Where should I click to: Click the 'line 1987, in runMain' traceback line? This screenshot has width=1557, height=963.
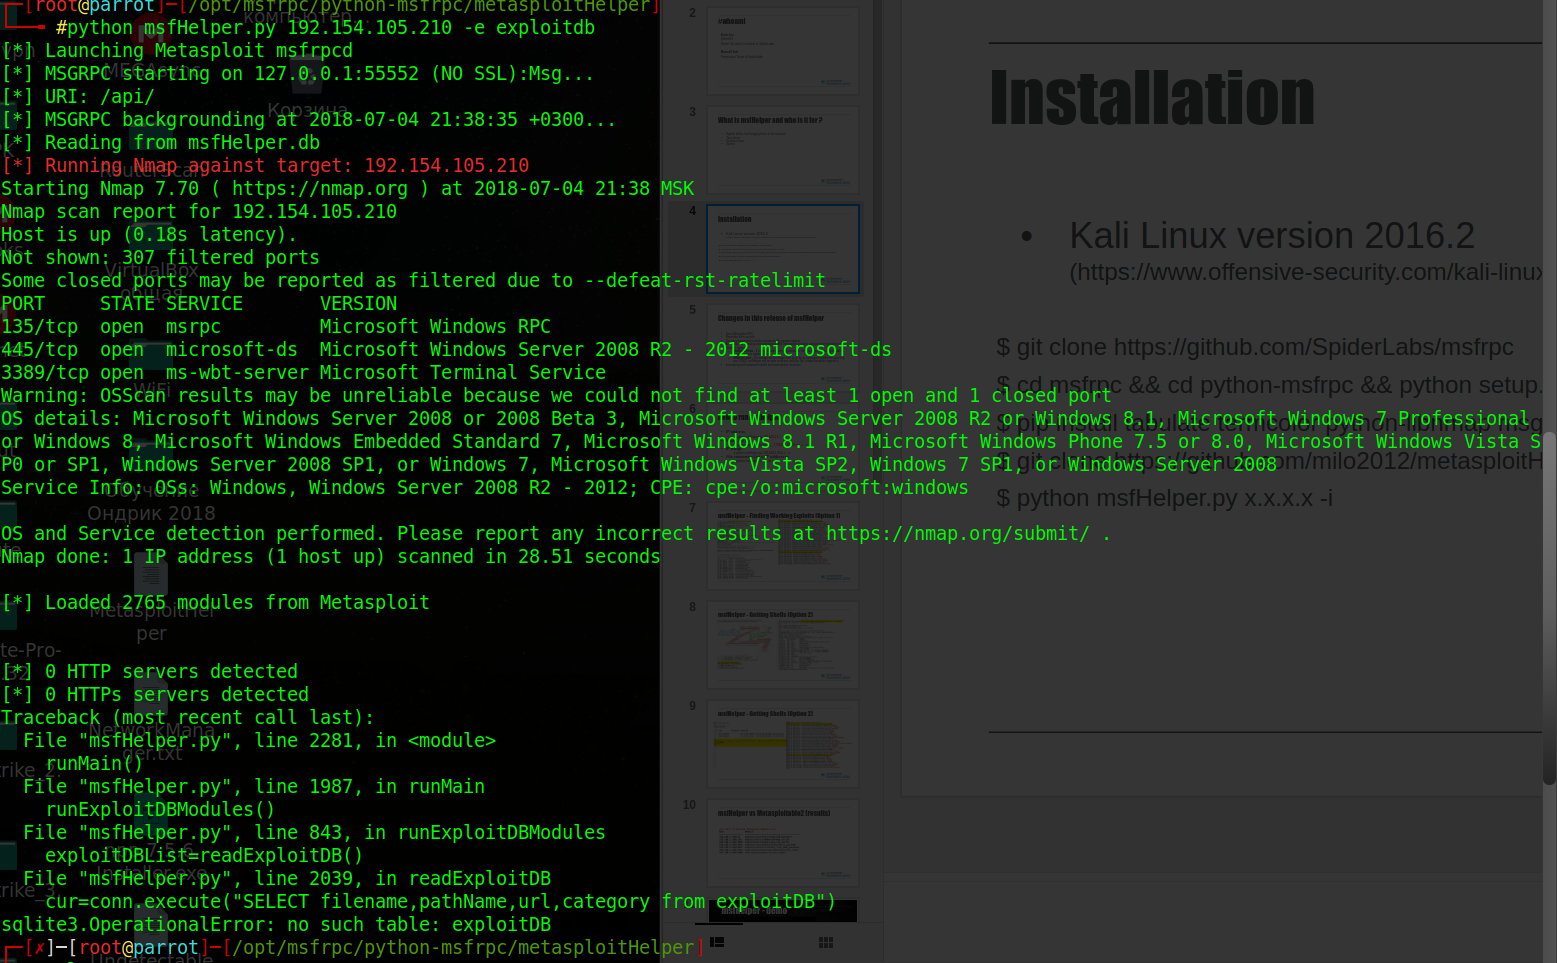click(254, 787)
